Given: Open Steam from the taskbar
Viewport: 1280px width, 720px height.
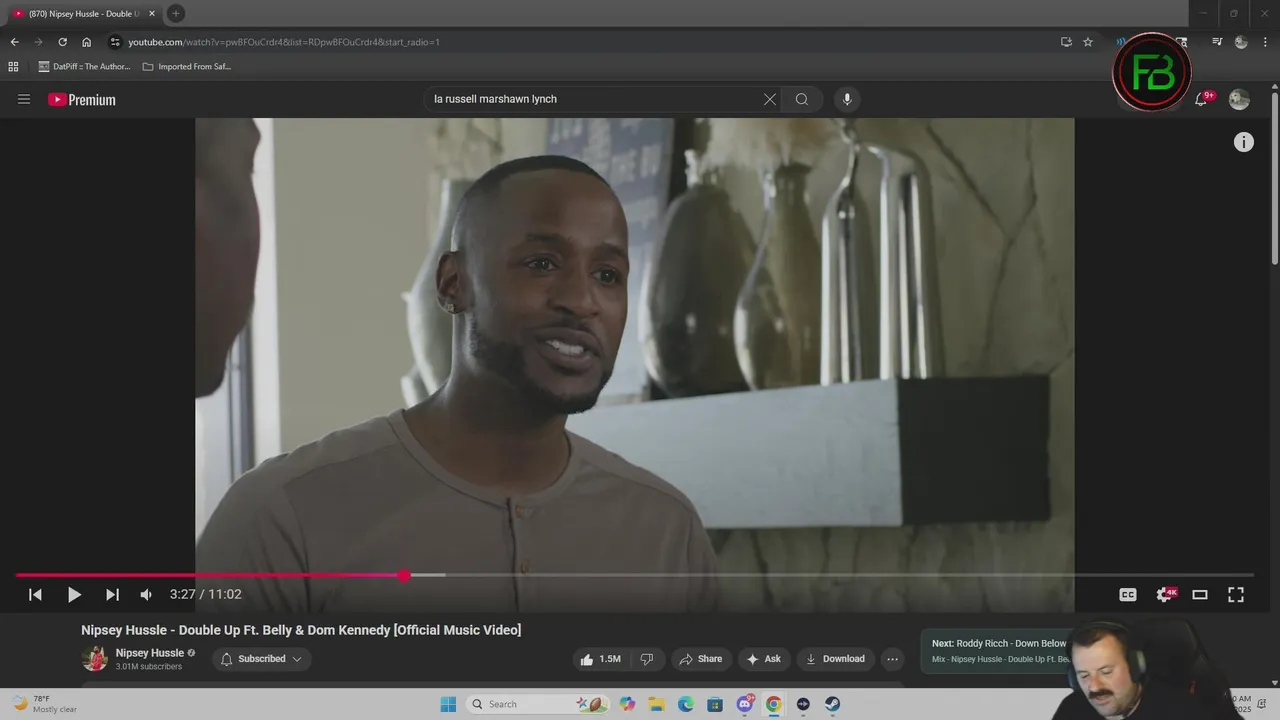Looking at the screenshot, I should pos(833,704).
